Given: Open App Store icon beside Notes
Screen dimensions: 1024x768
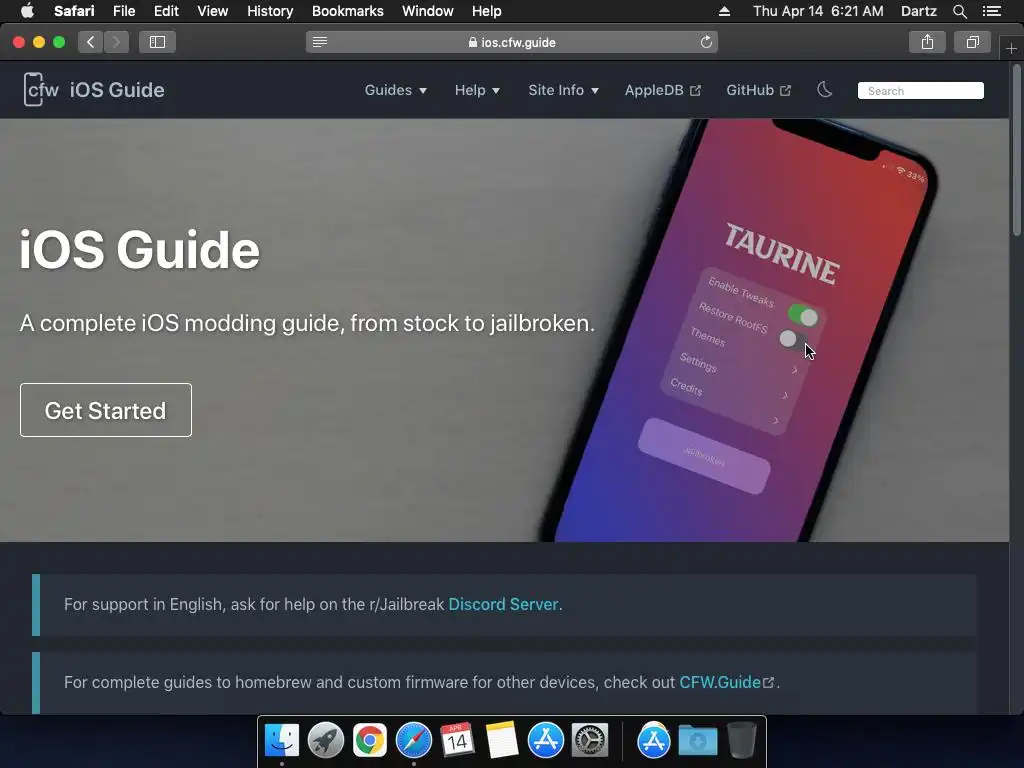Looking at the screenshot, I should [545, 740].
